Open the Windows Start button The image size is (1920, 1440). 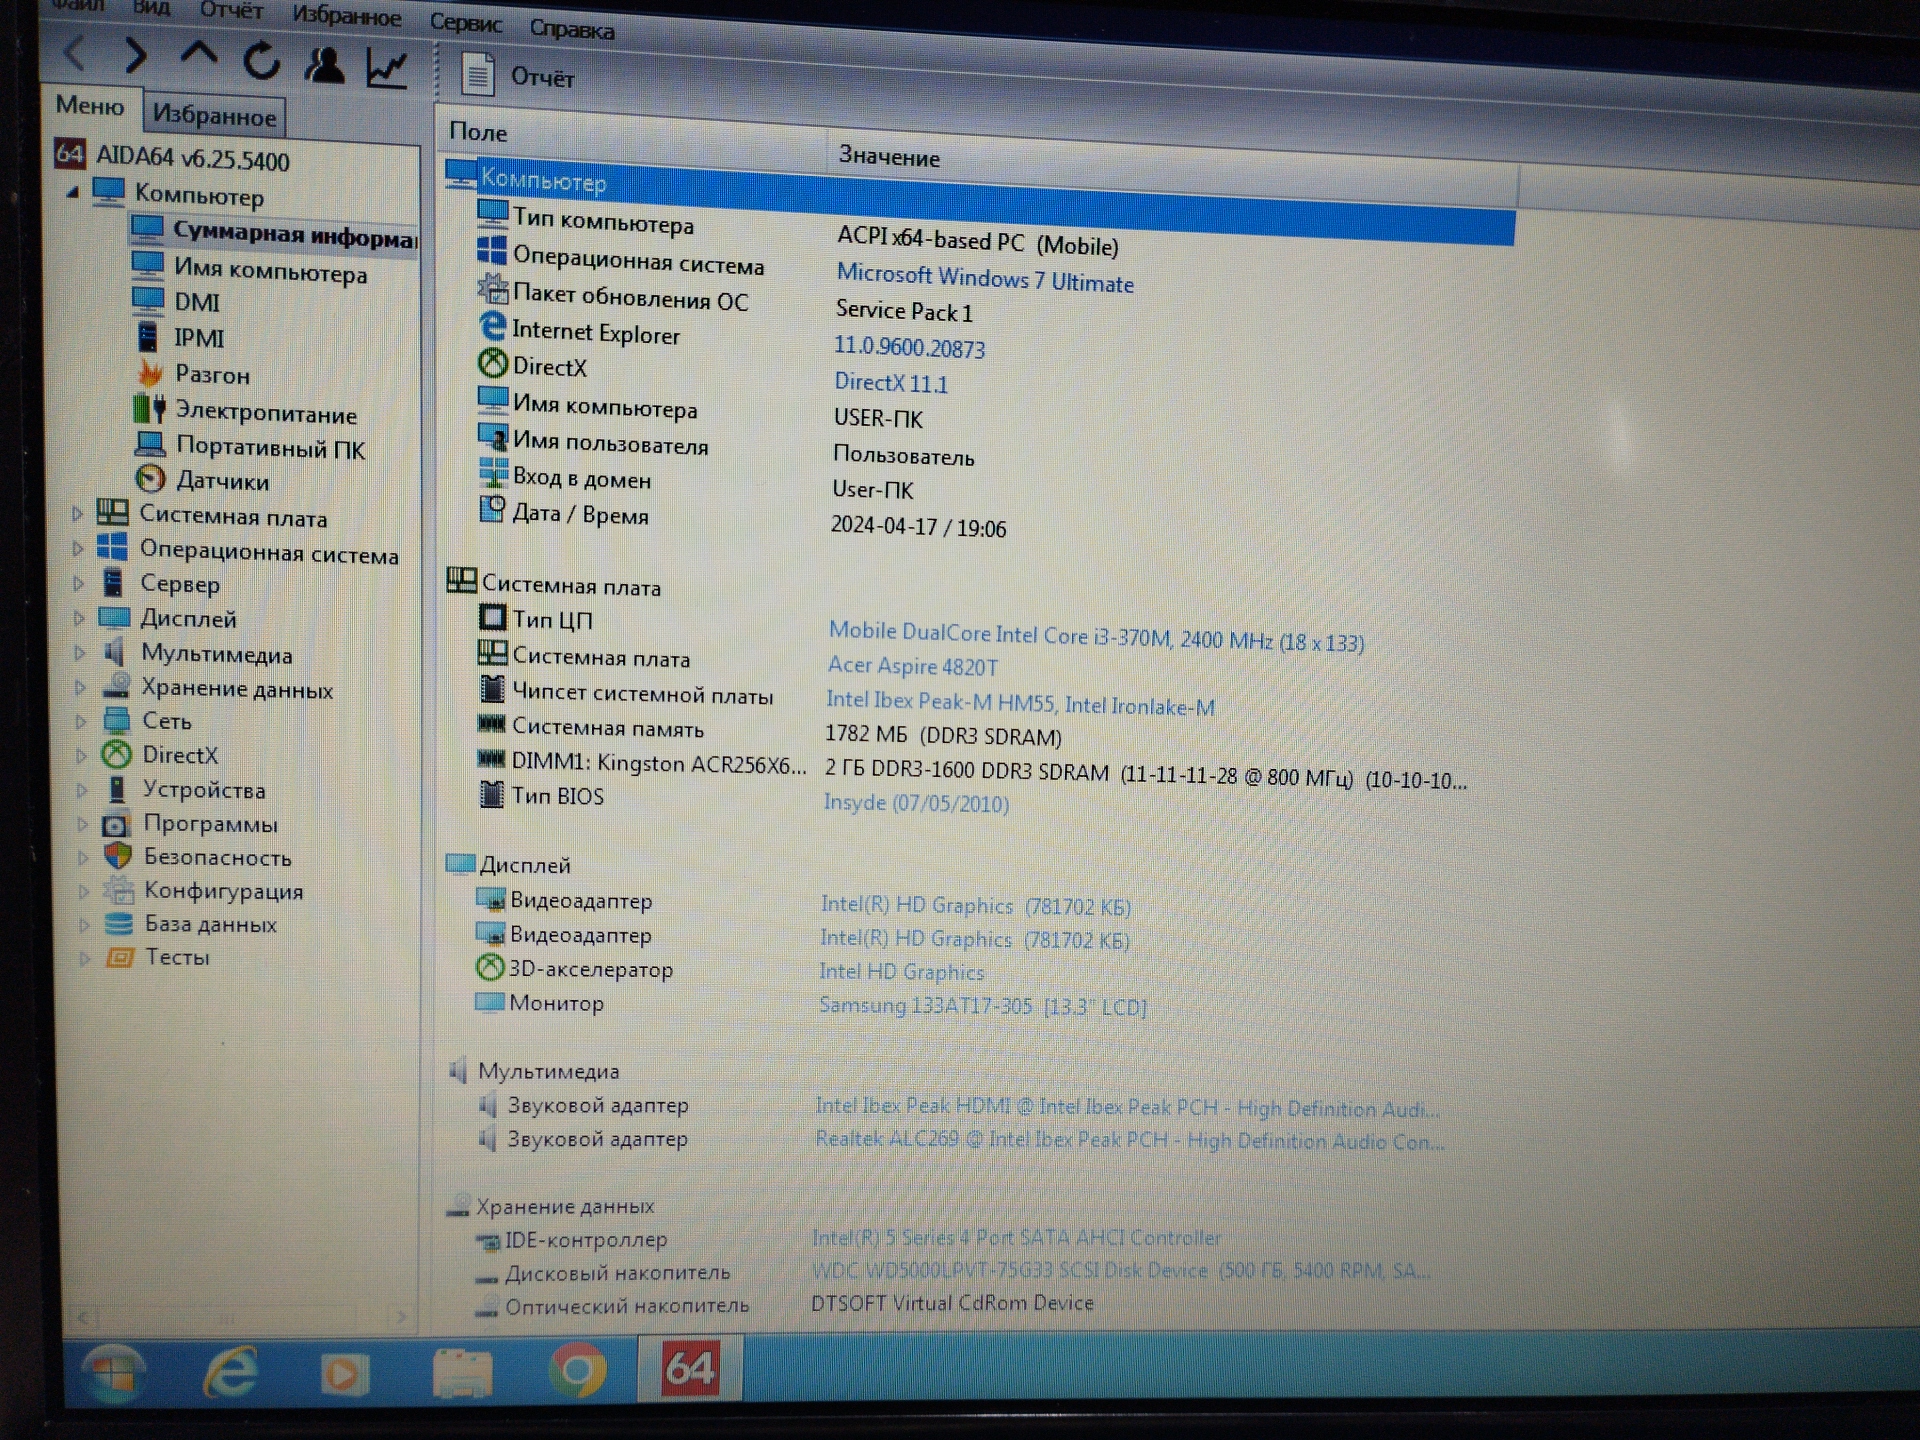[113, 1372]
